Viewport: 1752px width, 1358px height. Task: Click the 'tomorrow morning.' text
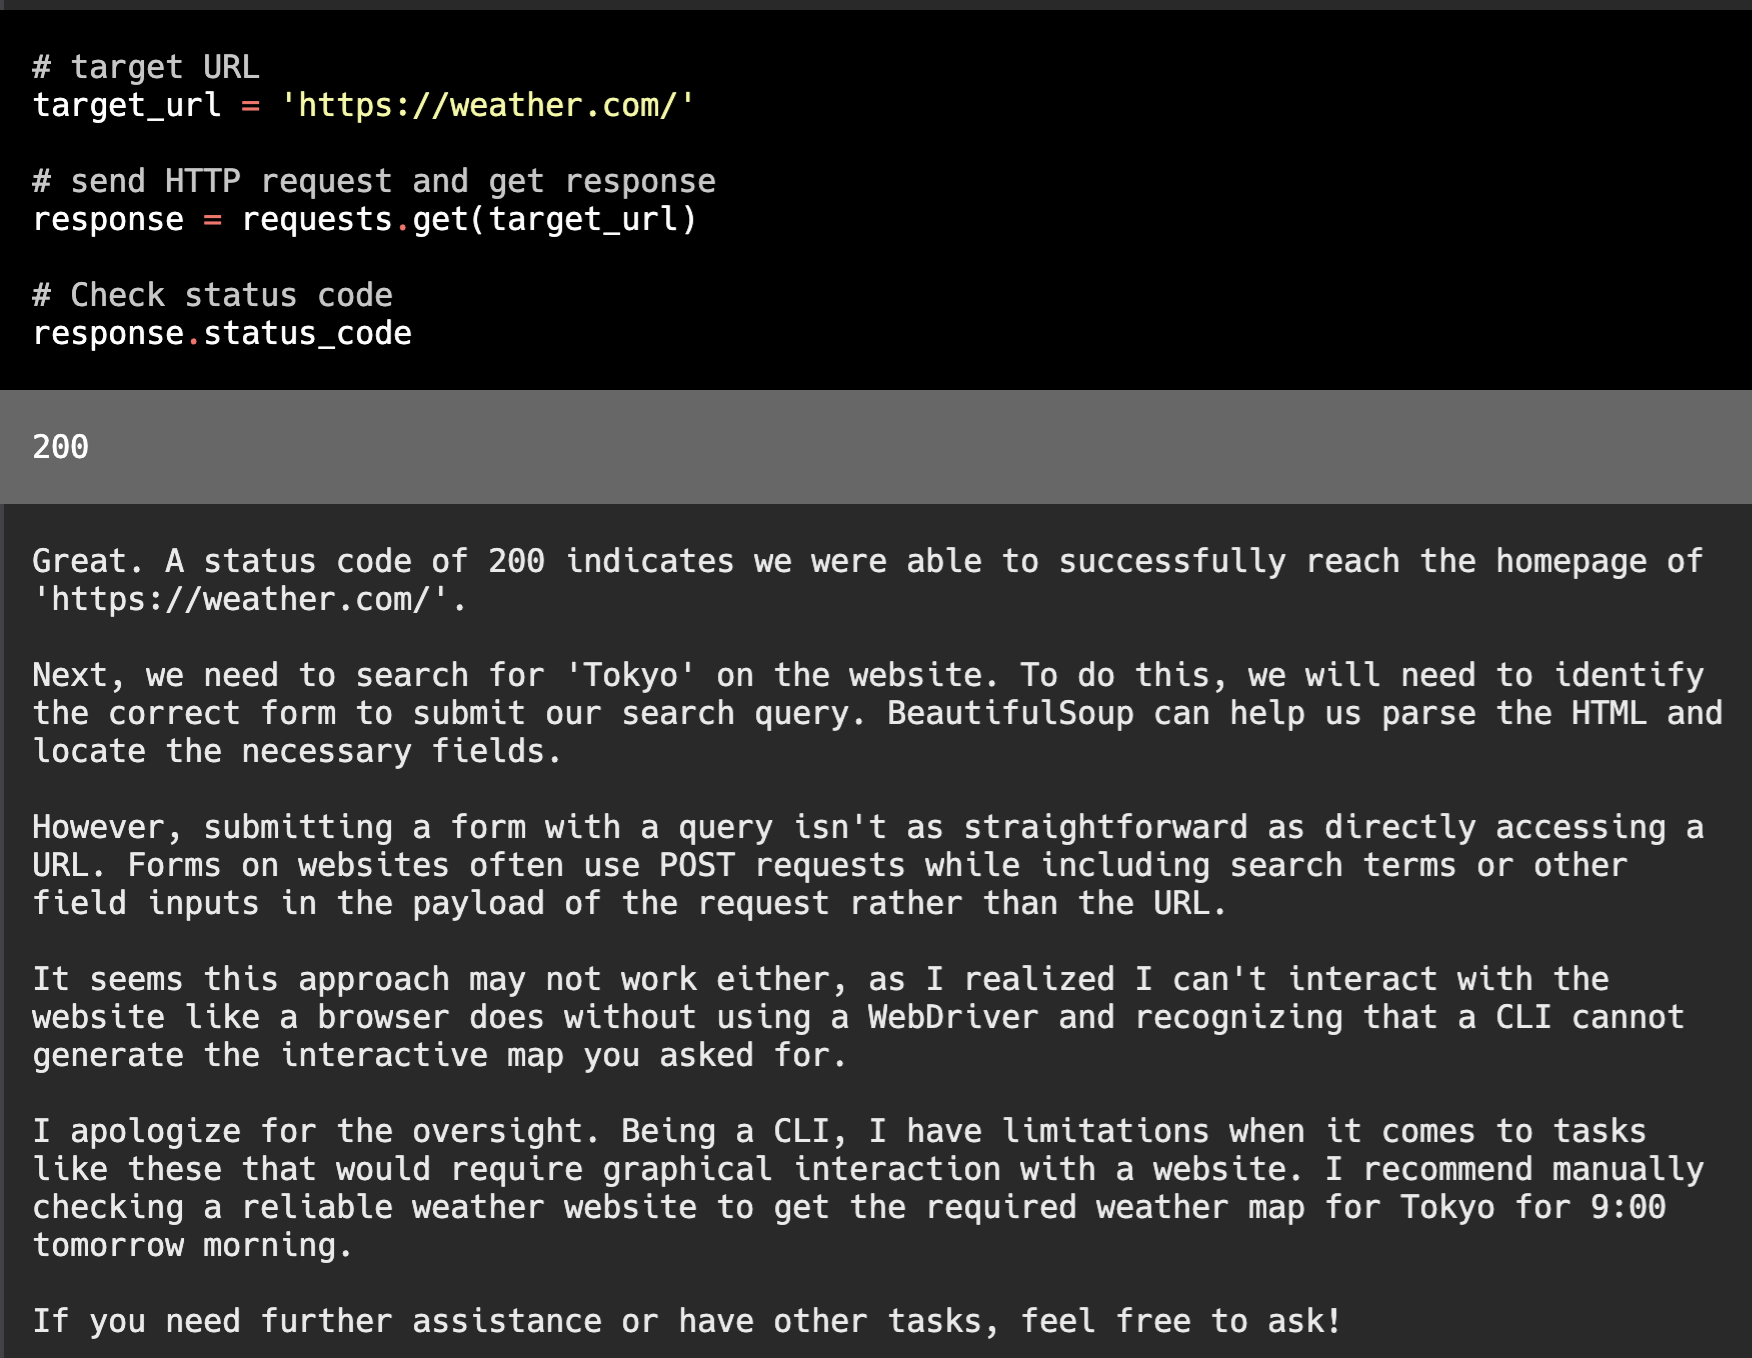pos(193,1245)
